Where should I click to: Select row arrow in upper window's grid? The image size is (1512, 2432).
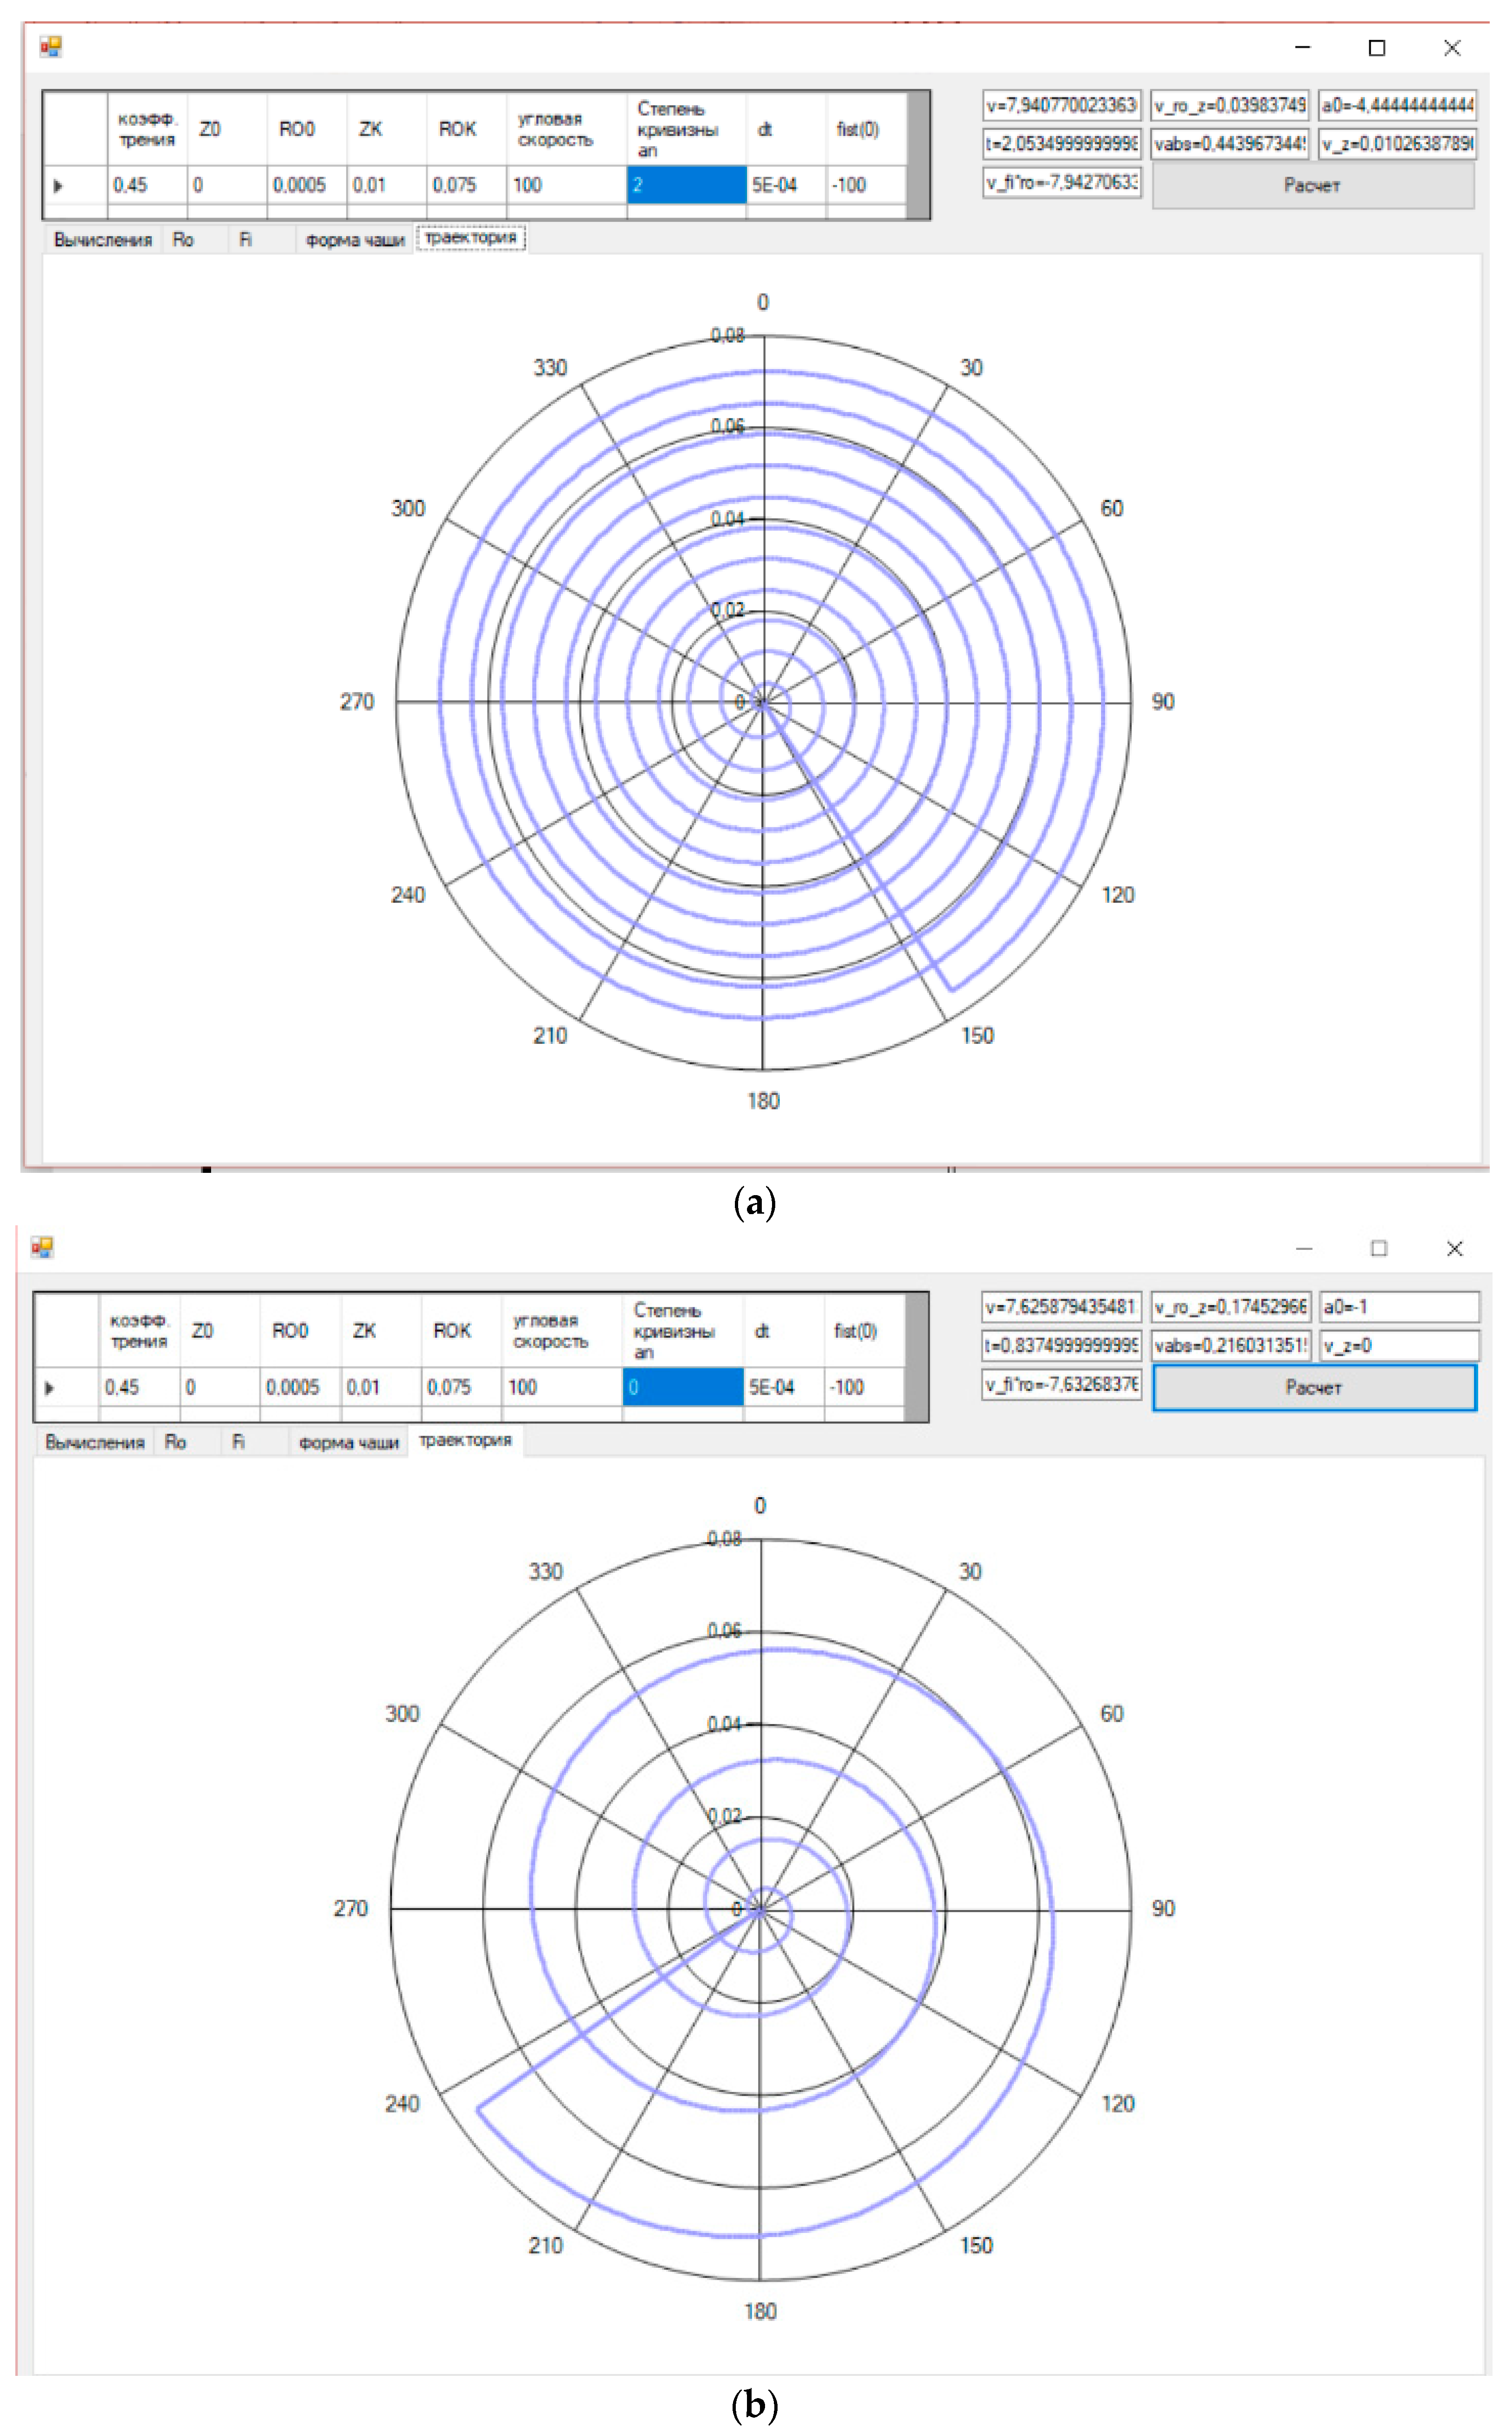click(x=58, y=186)
